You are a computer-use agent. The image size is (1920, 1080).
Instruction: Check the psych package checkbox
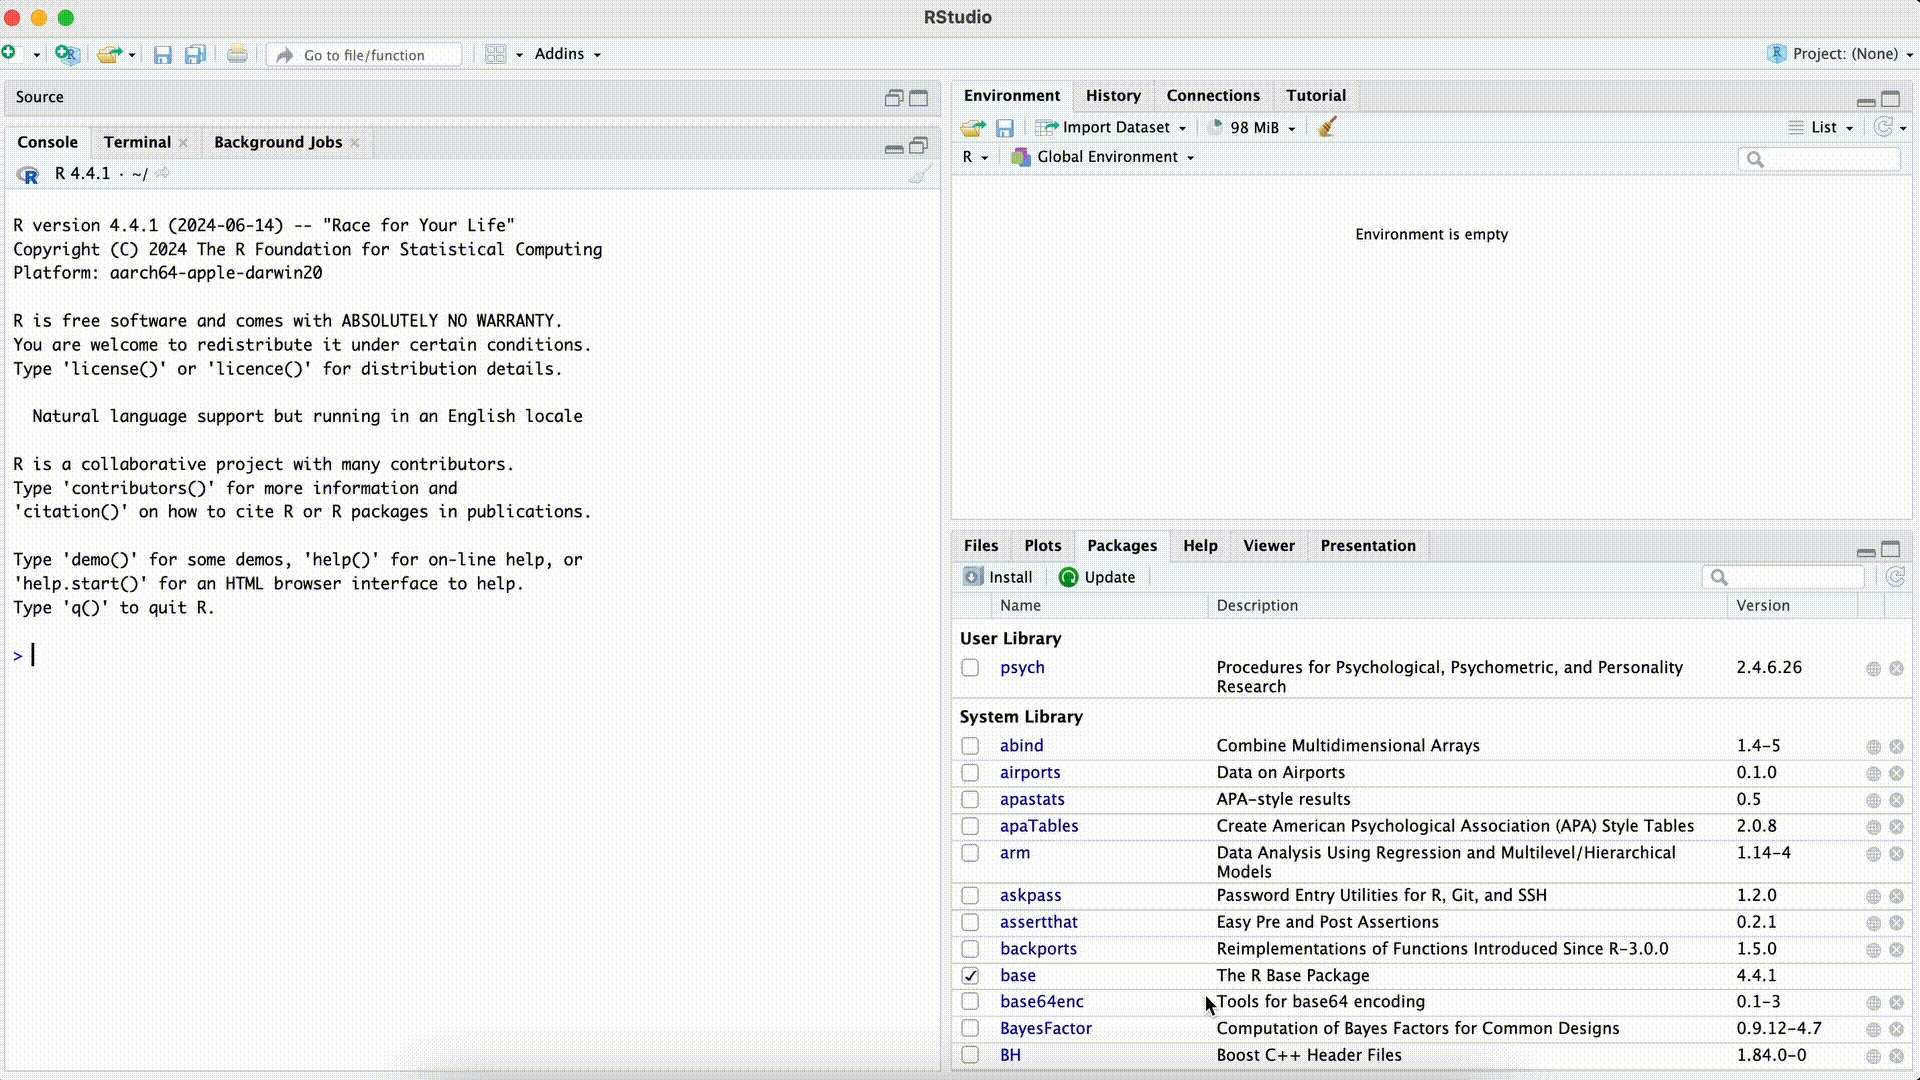pyautogui.click(x=970, y=667)
